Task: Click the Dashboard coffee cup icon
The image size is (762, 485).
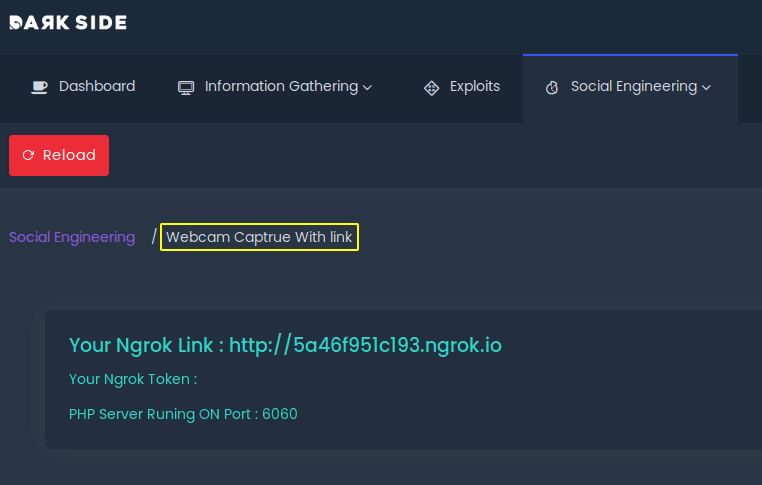Action: 39,87
